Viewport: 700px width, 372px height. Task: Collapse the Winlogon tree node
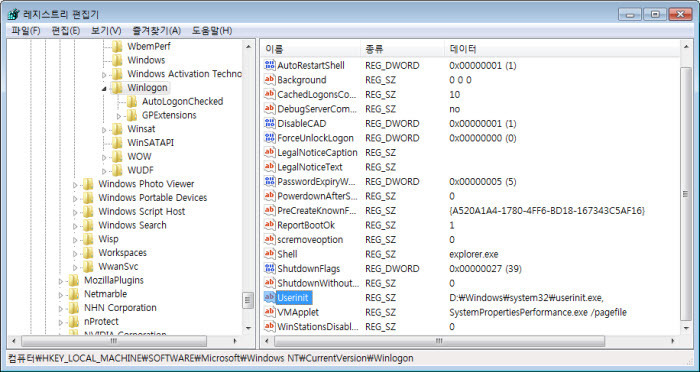[104, 89]
